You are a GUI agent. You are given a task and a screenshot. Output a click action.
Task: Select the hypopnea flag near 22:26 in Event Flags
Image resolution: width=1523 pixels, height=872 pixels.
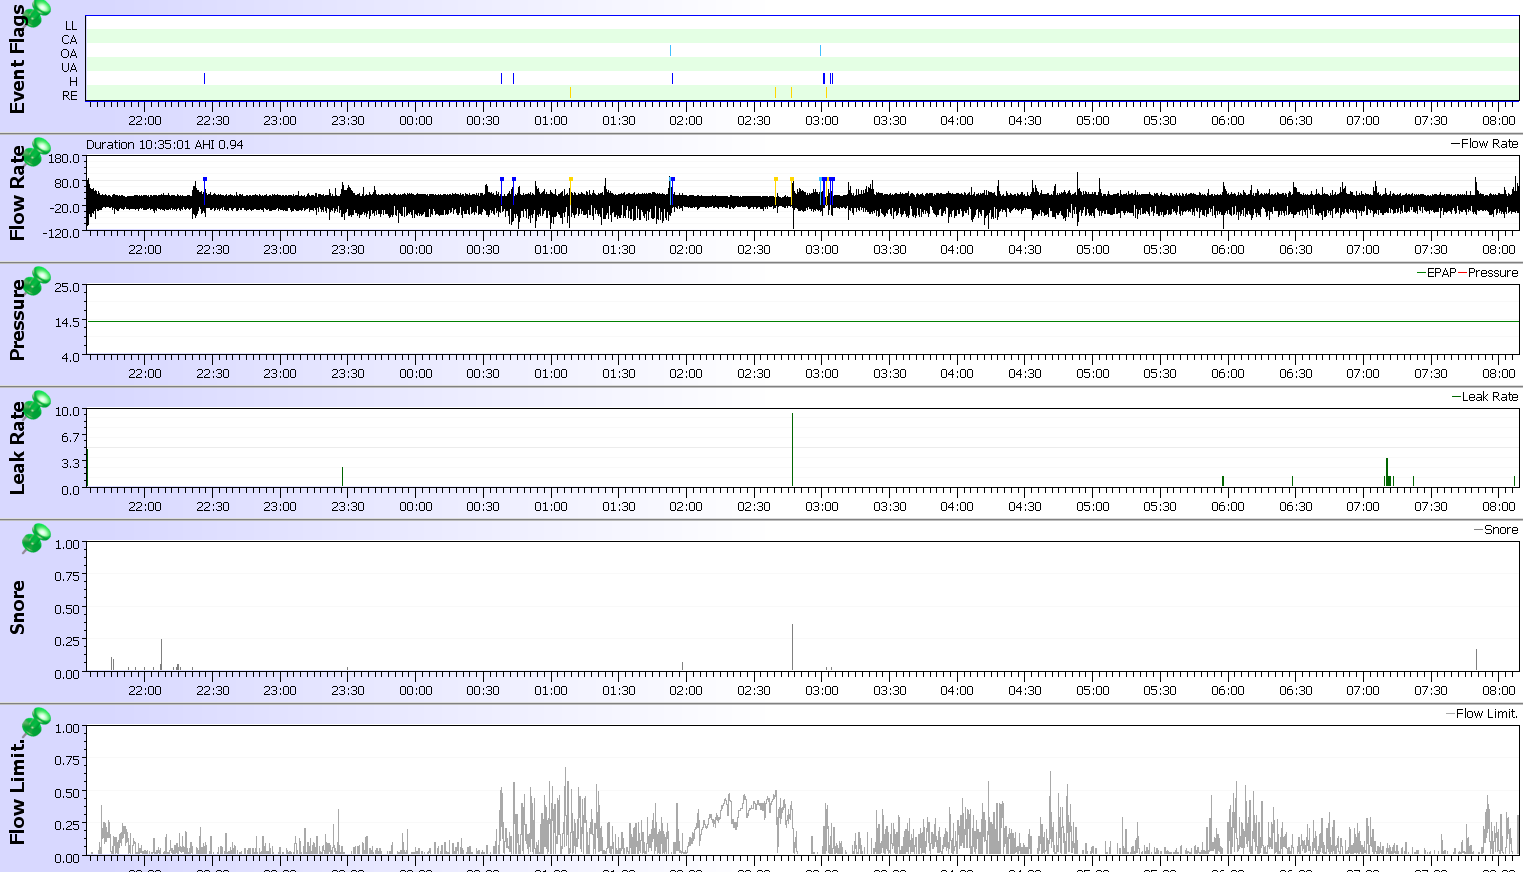point(204,78)
